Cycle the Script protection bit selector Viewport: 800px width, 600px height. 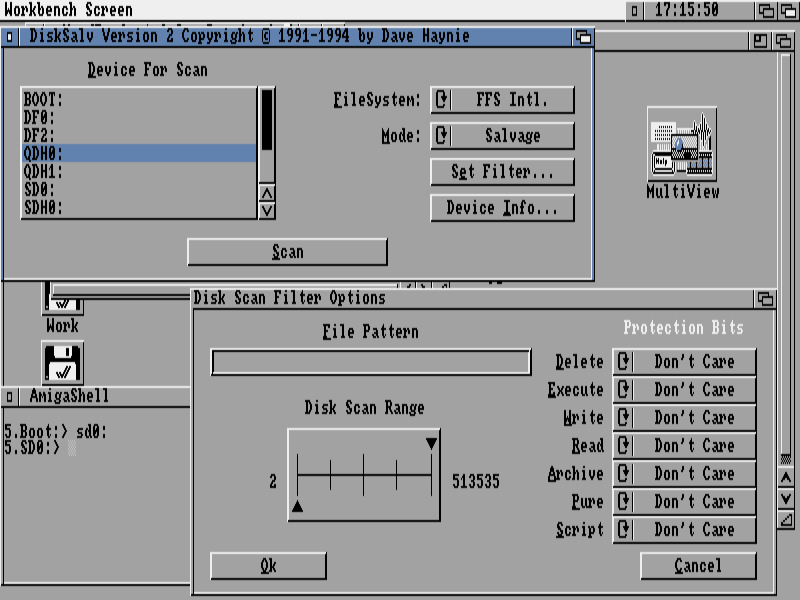coord(684,530)
